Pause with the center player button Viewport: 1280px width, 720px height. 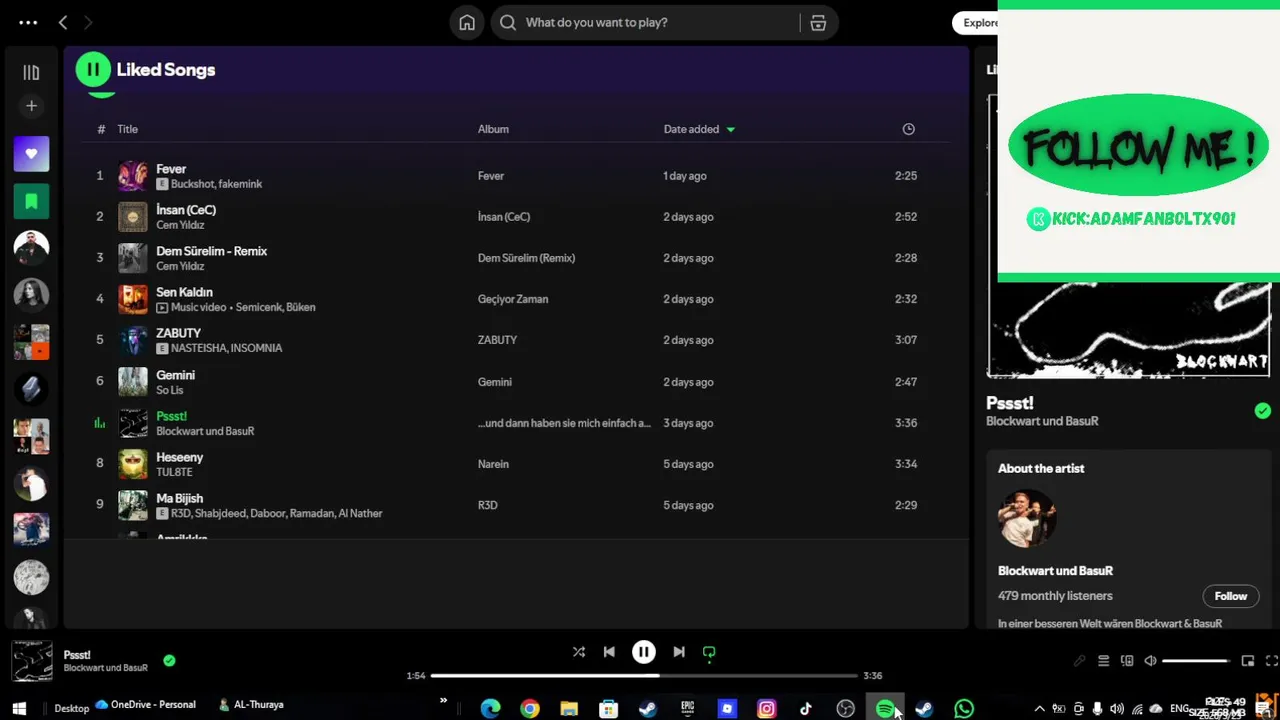[x=644, y=652]
